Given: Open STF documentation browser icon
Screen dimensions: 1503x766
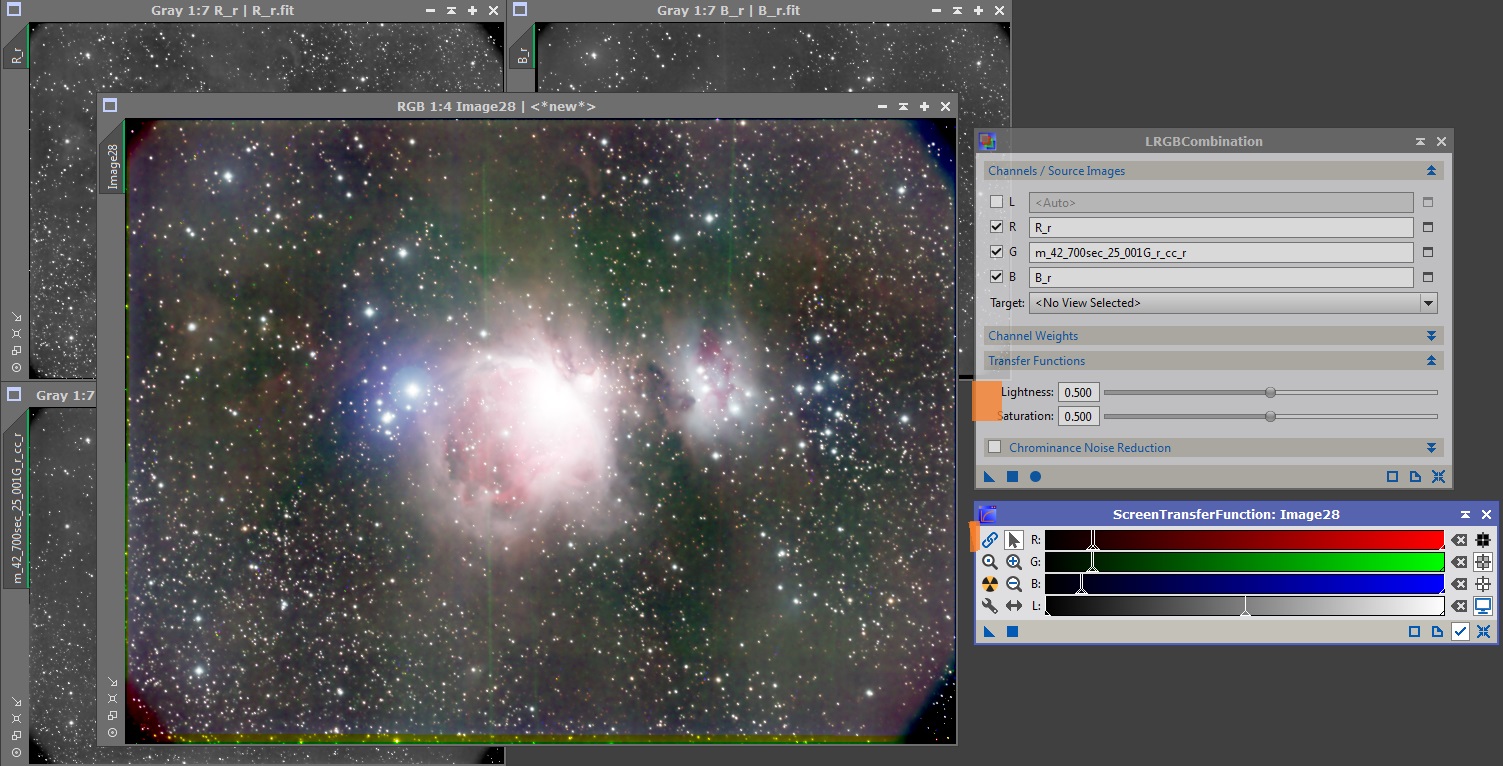Looking at the screenshot, I should tap(1437, 632).
